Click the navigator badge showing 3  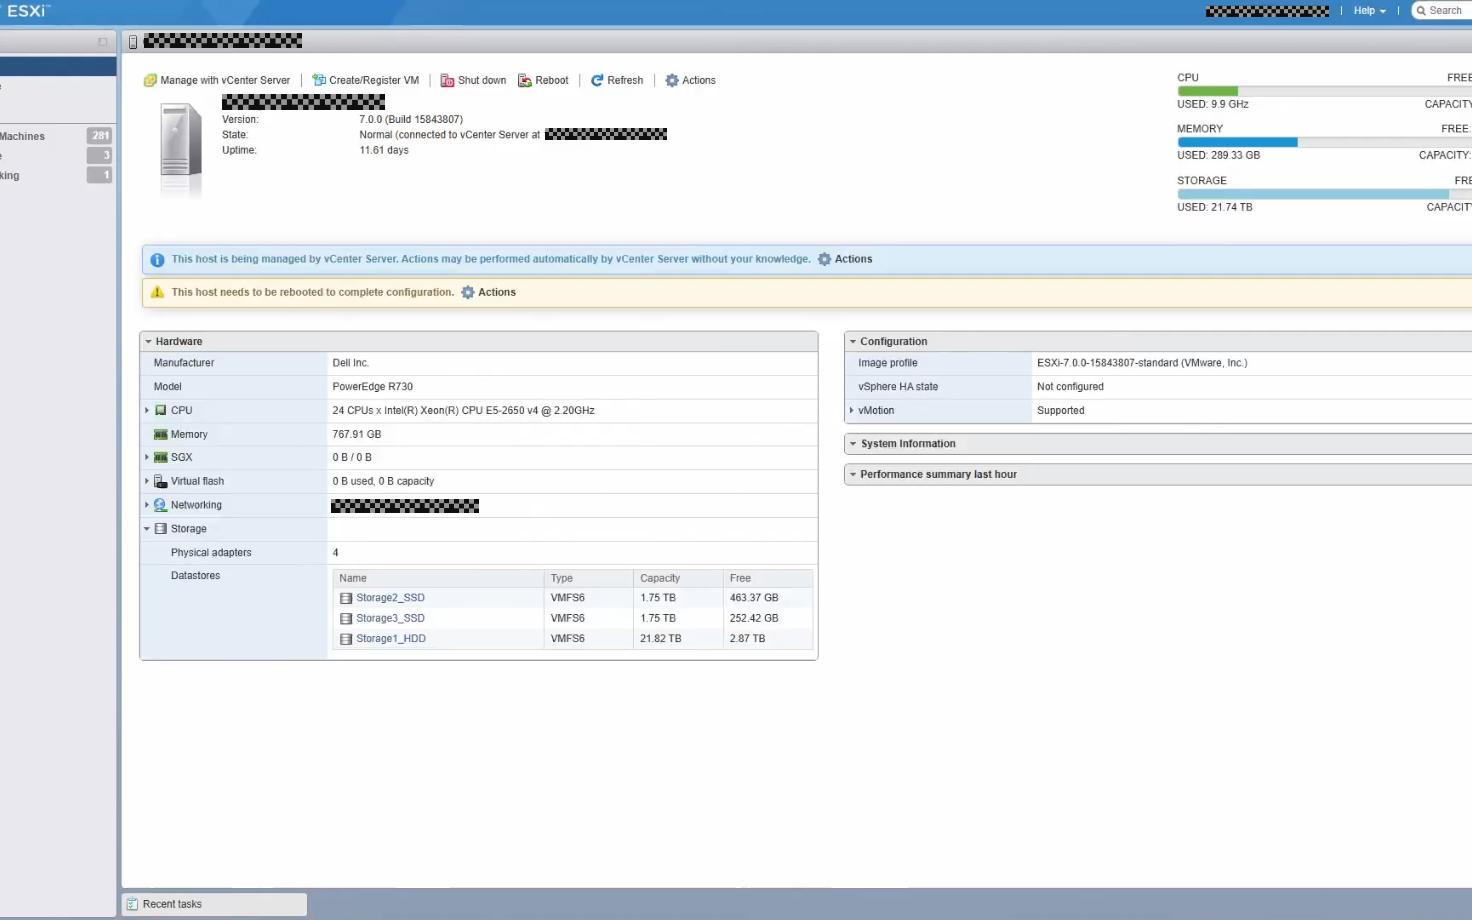pyautogui.click(x=100, y=155)
